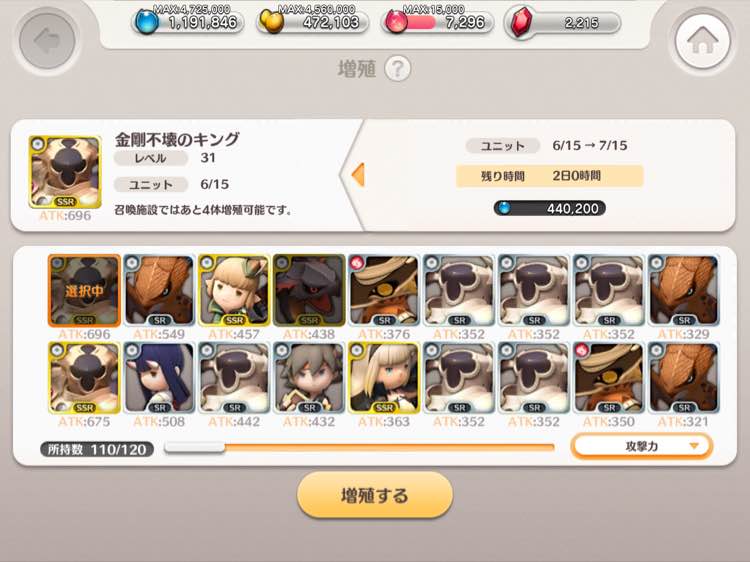Click the dropdown arrow beside 攻撃力

point(694,446)
